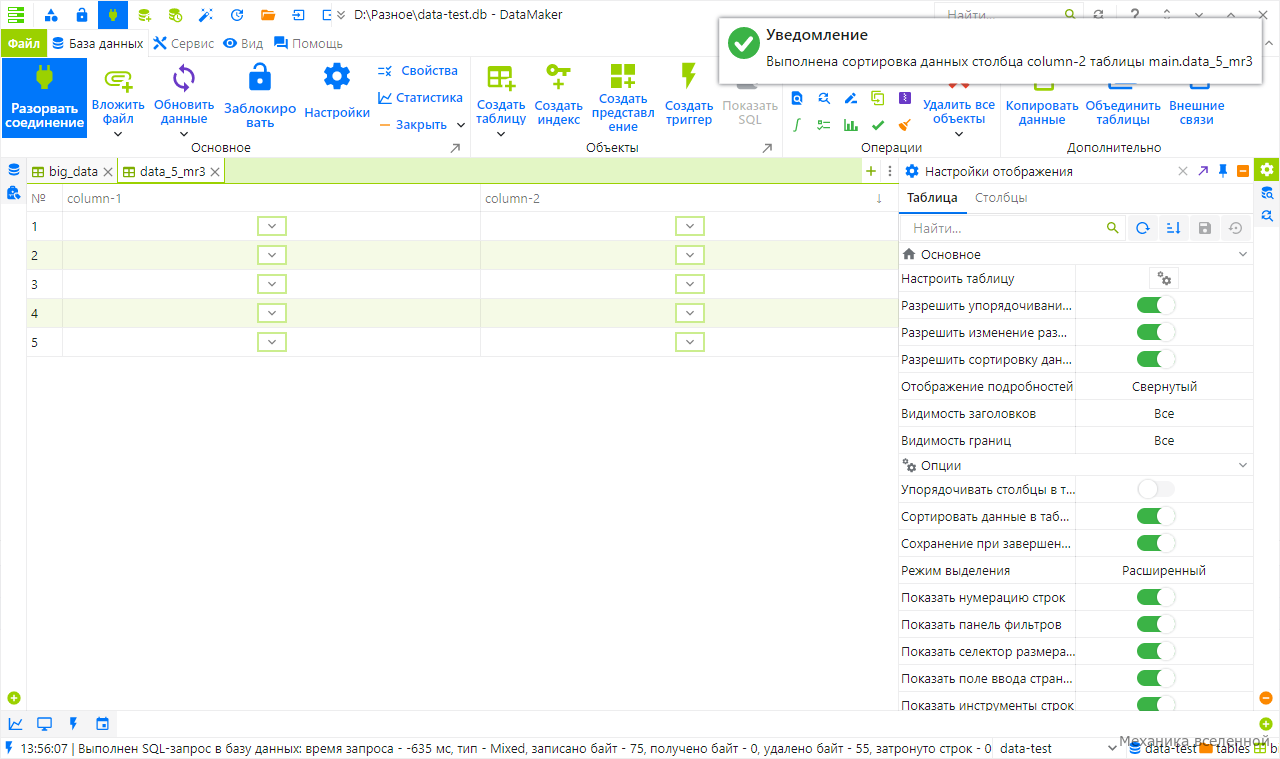1280x759 pixels.
Task: Click the green checkmark icon in Операции
Action: (877, 125)
